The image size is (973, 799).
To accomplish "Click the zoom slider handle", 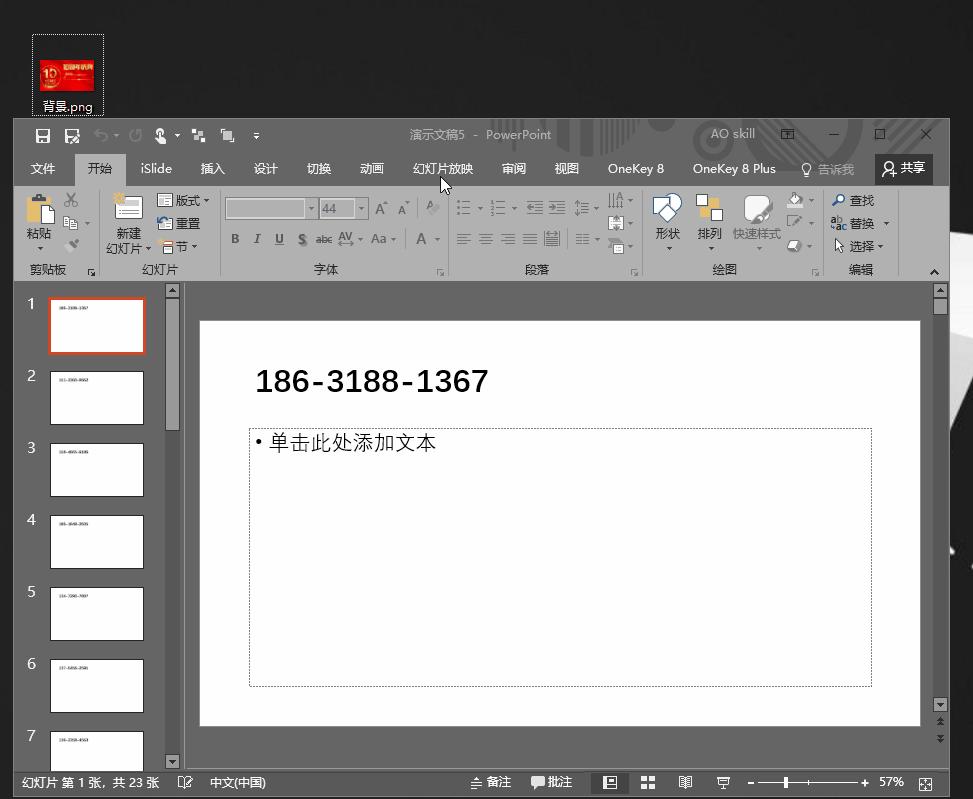I will (x=786, y=782).
